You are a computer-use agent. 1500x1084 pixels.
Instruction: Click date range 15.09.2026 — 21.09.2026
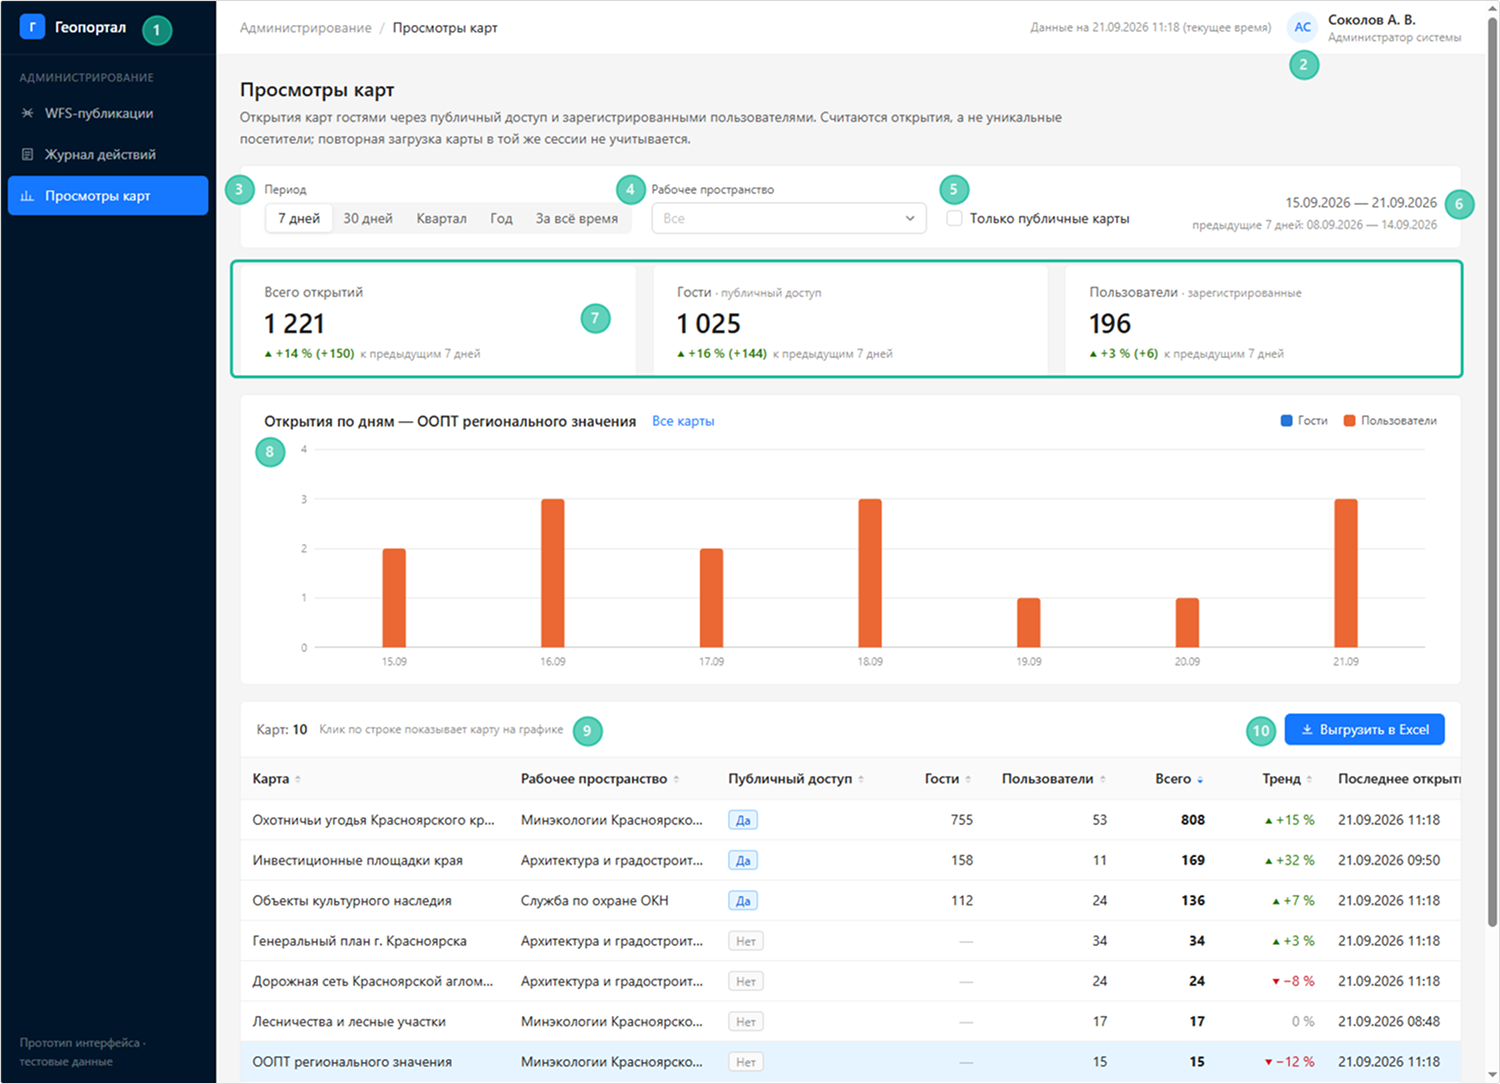1361,202
